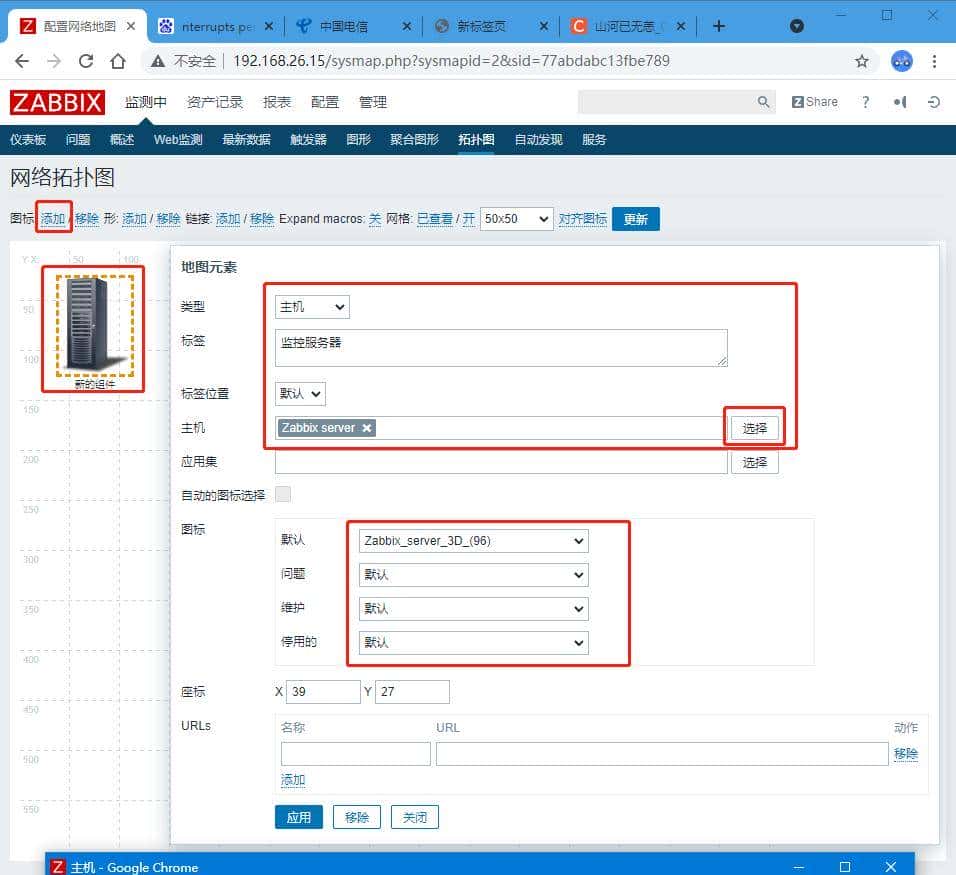Open the 配置 menu in the top bar

pos(325,101)
